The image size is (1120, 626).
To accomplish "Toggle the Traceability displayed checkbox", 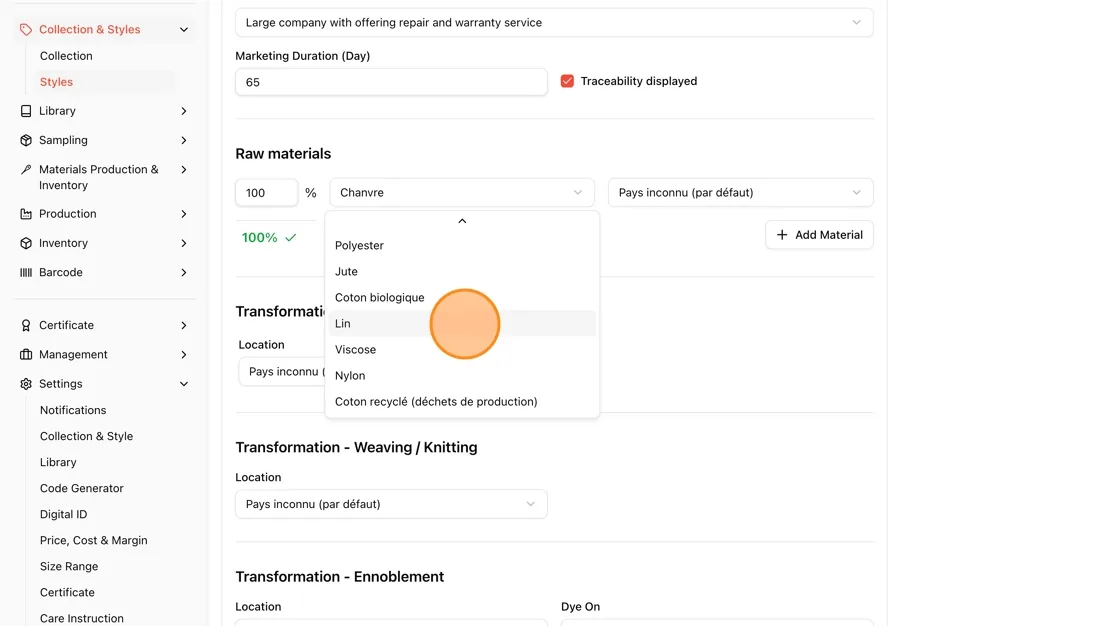I will [567, 81].
